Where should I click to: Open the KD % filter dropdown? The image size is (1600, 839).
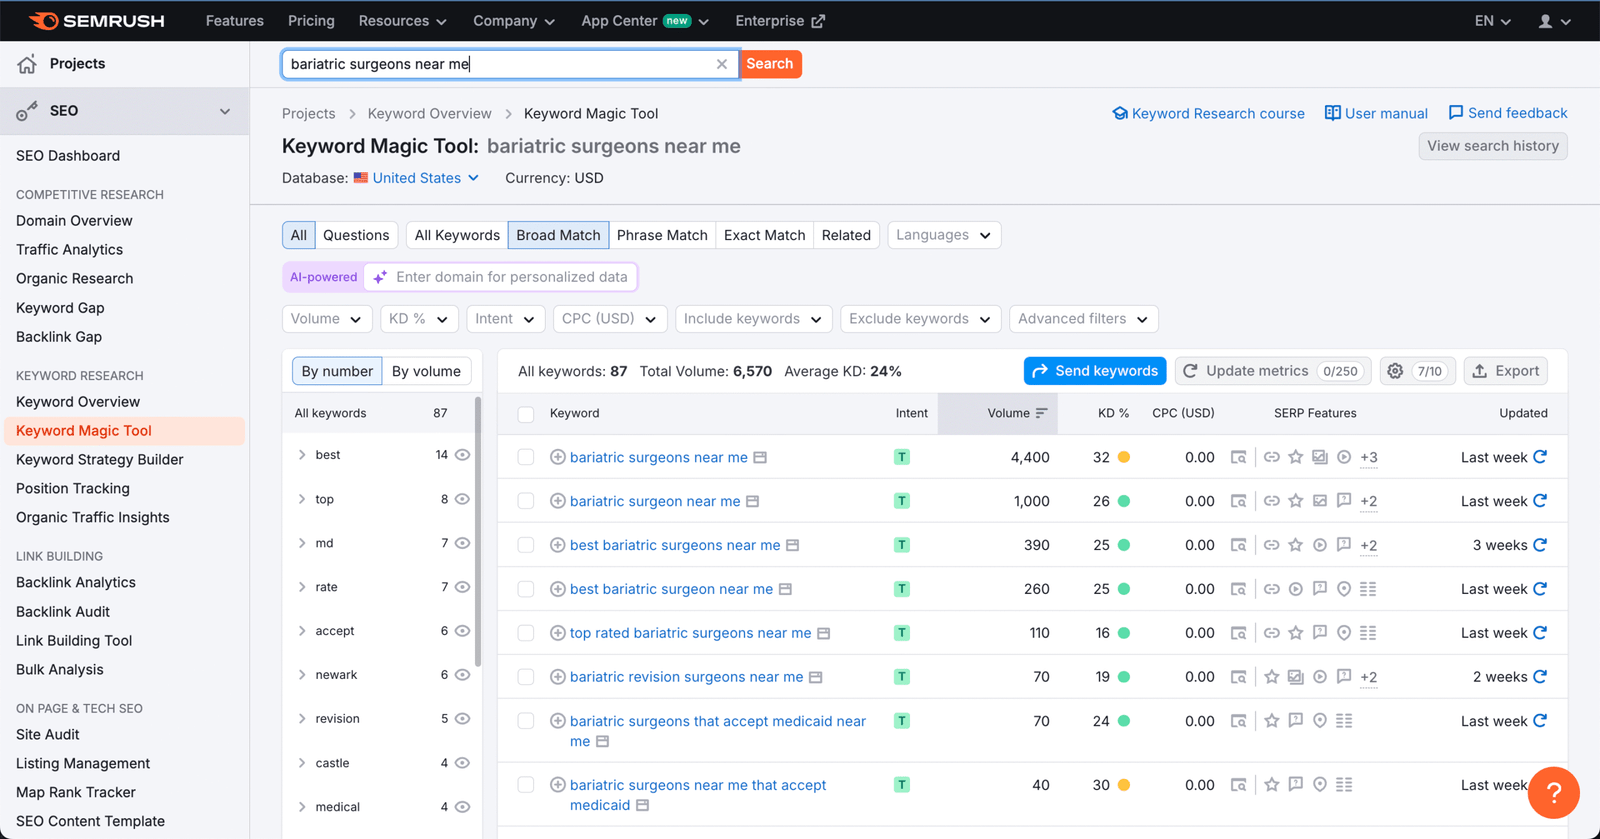[x=419, y=319]
